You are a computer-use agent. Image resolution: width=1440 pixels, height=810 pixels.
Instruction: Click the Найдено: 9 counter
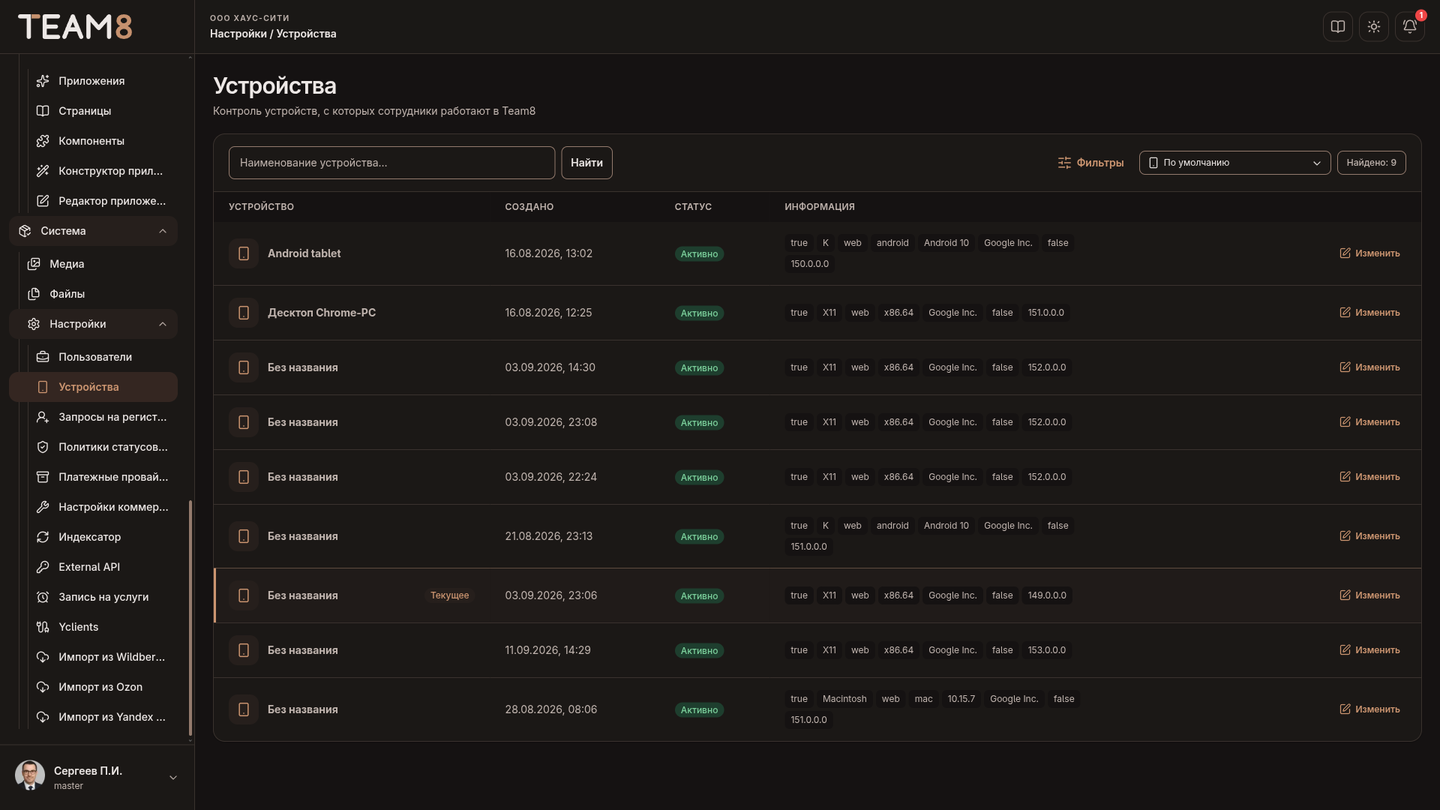click(1372, 163)
